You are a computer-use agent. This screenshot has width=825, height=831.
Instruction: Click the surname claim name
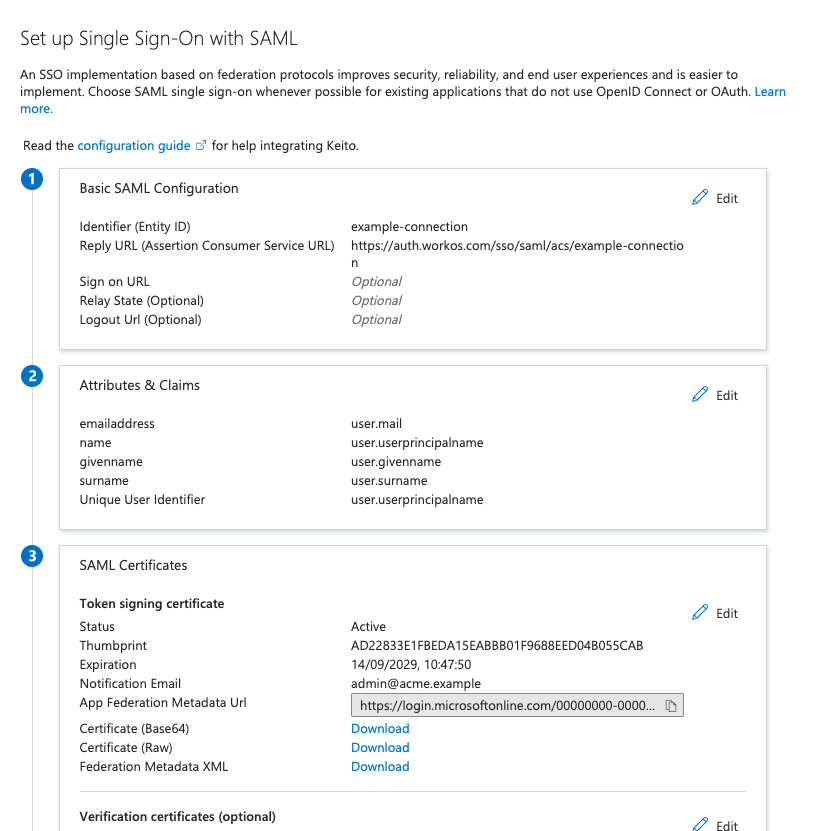[x=104, y=481]
